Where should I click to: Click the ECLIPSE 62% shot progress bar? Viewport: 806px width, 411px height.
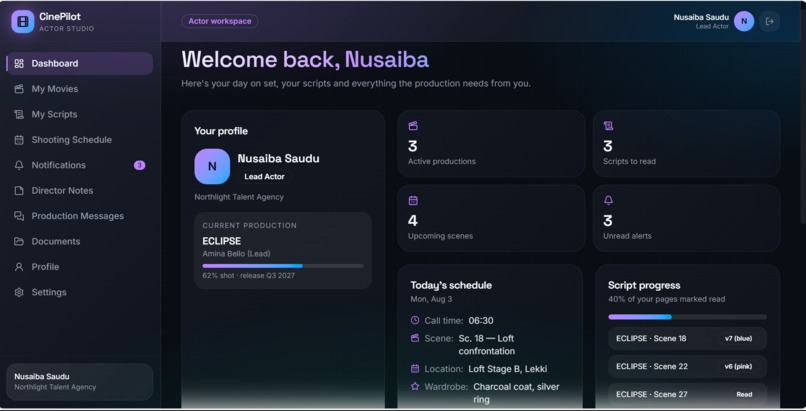pyautogui.click(x=283, y=266)
